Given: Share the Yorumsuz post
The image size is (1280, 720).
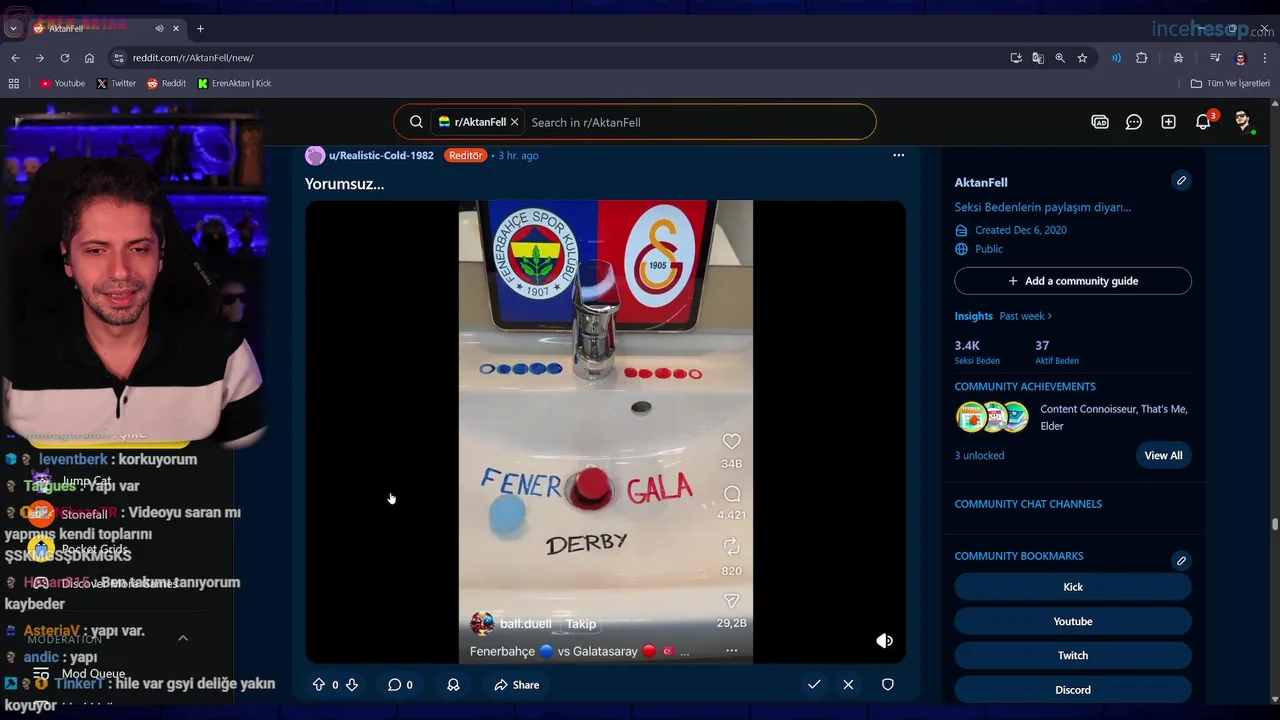Looking at the screenshot, I should pyautogui.click(x=517, y=685).
